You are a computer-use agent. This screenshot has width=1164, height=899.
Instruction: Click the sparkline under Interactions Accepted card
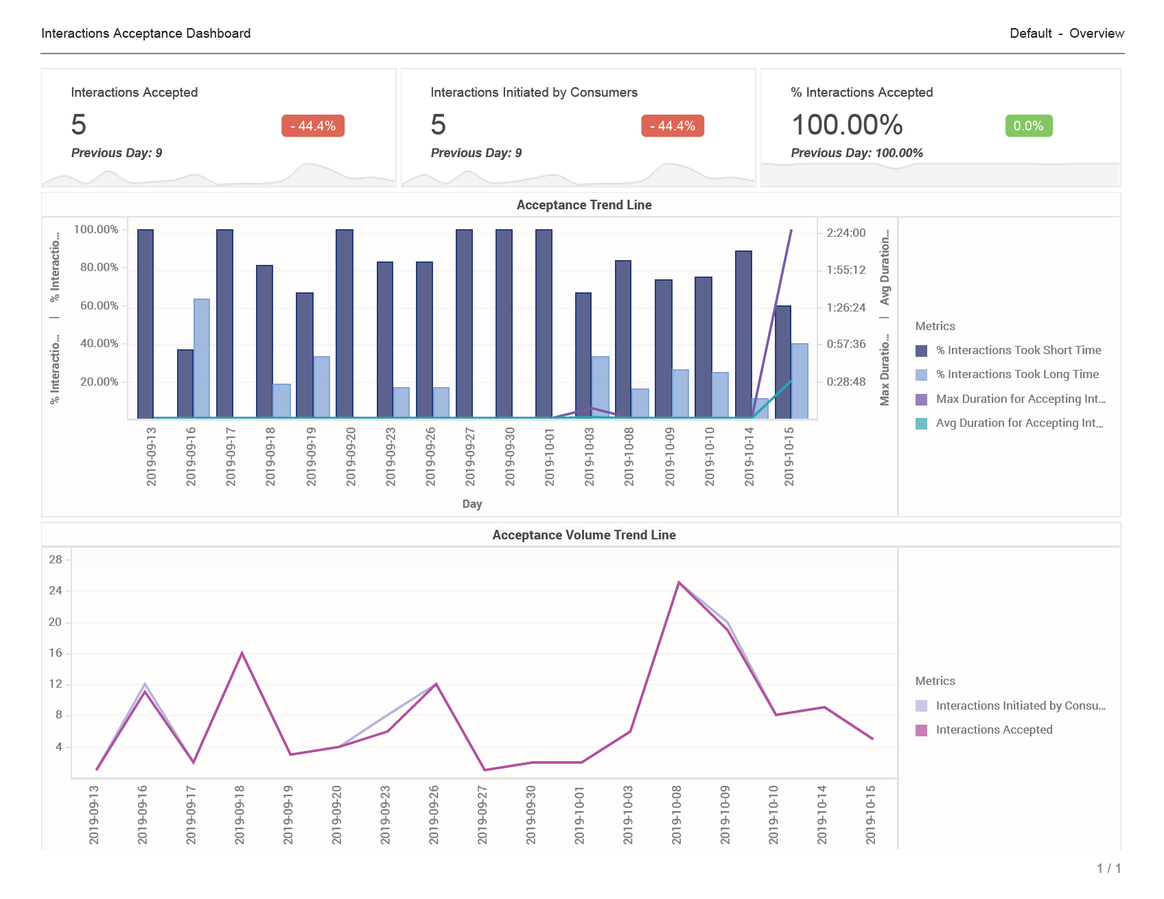218,176
